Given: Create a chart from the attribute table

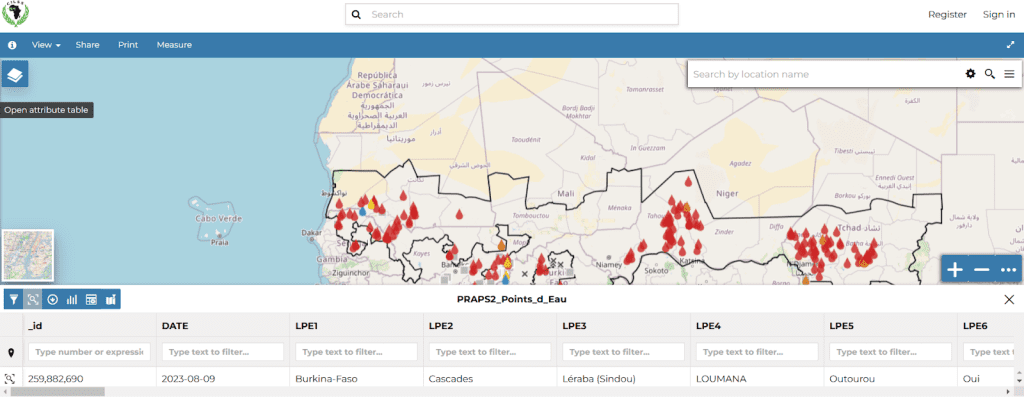Looking at the screenshot, I should coord(72,300).
